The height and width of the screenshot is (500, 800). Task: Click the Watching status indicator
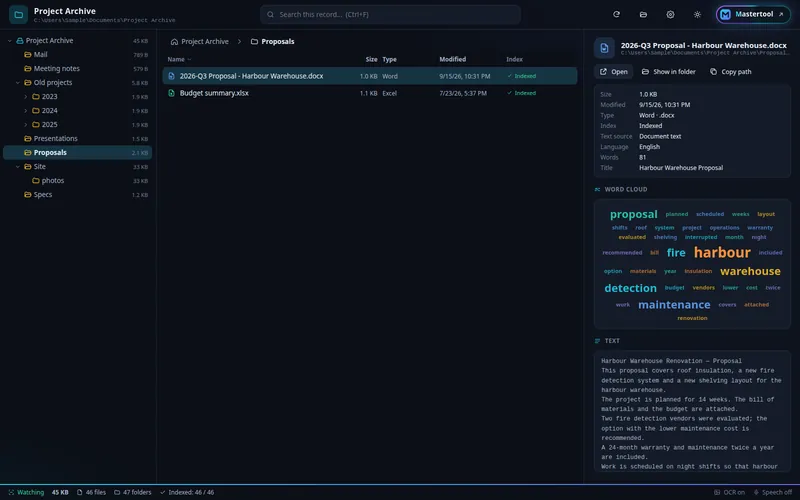[x=26, y=492]
